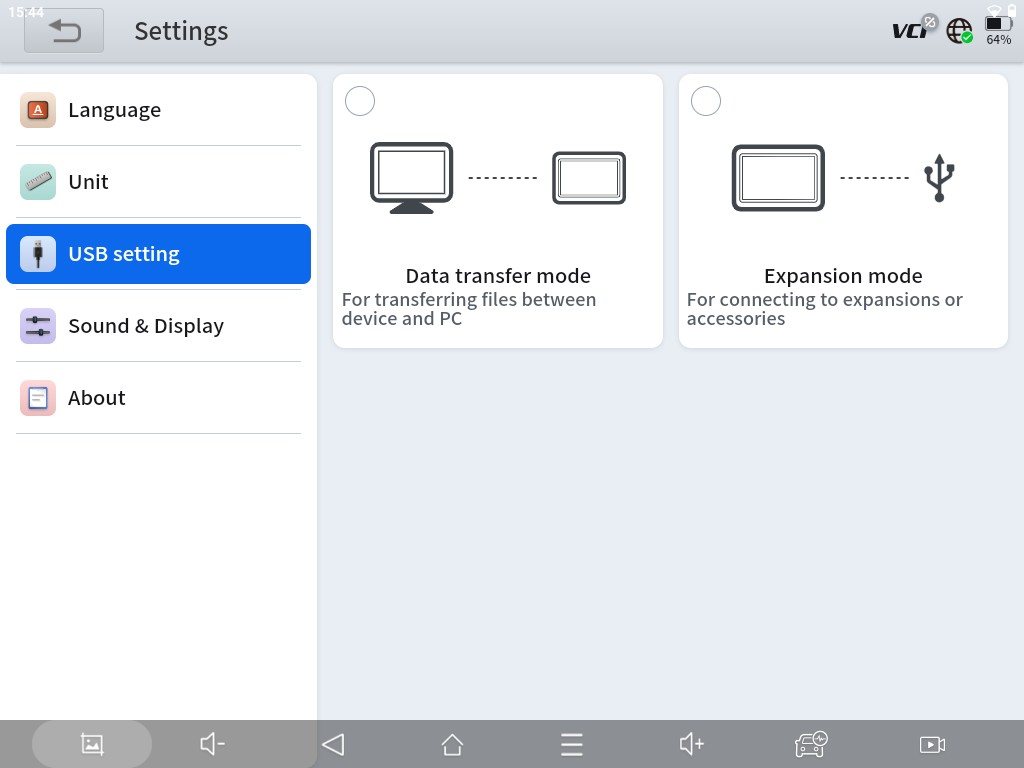Screen dimensions: 1024x768
Task: Open the vehicle diagnostics icon
Action: 811,744
